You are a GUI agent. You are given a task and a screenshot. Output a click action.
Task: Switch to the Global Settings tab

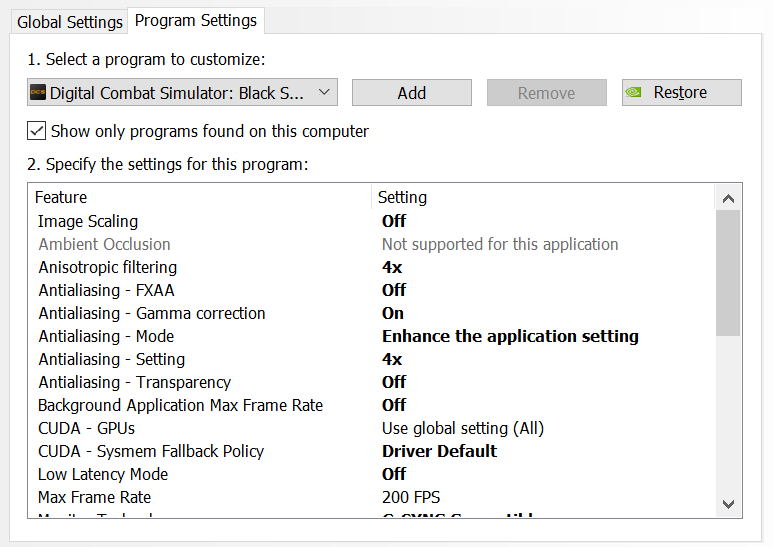(x=70, y=22)
